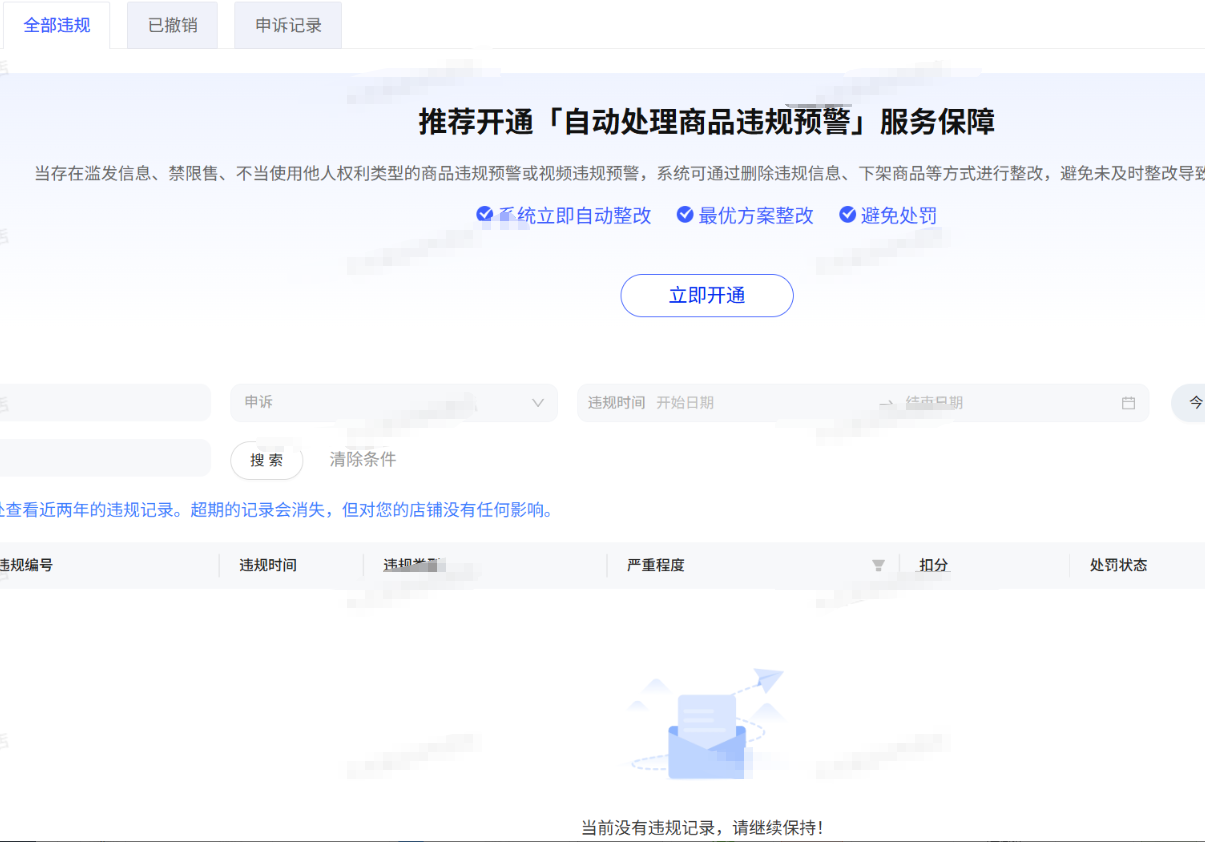
Task: Click the checkmark icon beside 系统立即自动整改
Action: click(484, 215)
